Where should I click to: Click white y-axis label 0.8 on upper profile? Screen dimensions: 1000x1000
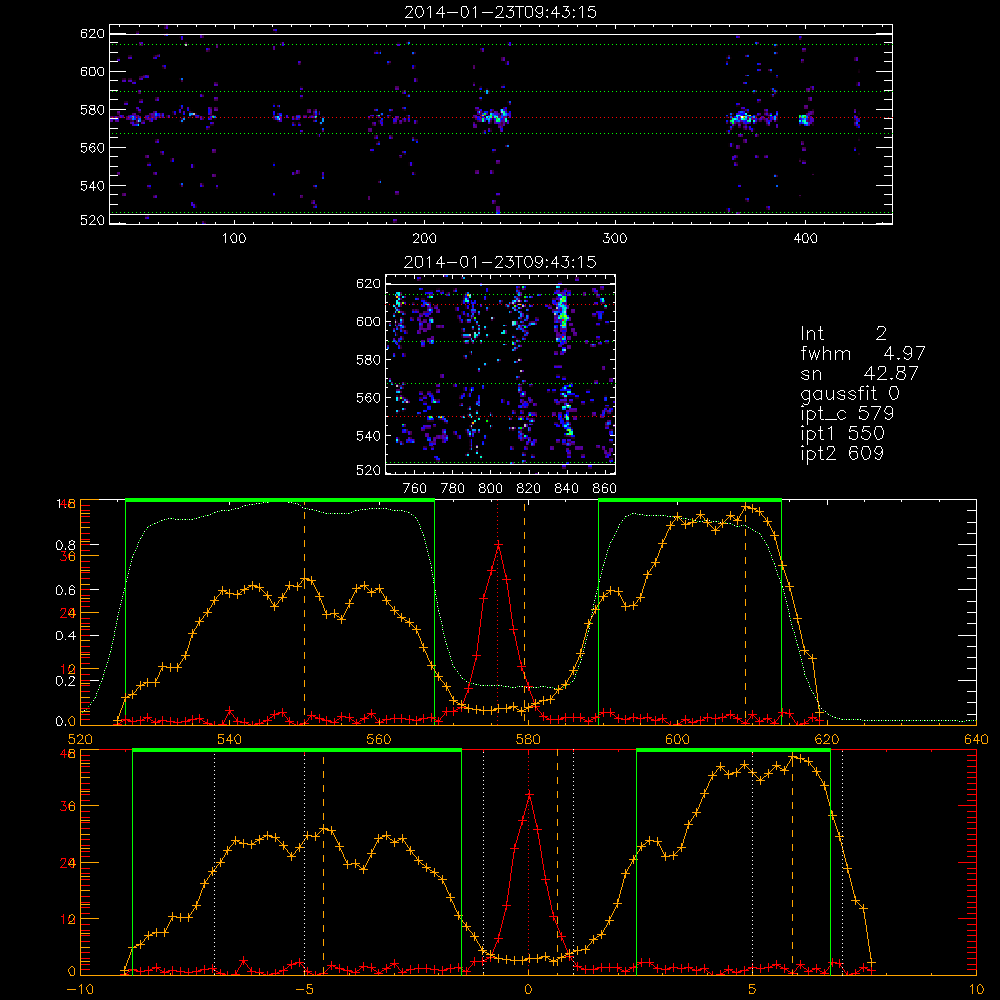[x=65, y=545]
